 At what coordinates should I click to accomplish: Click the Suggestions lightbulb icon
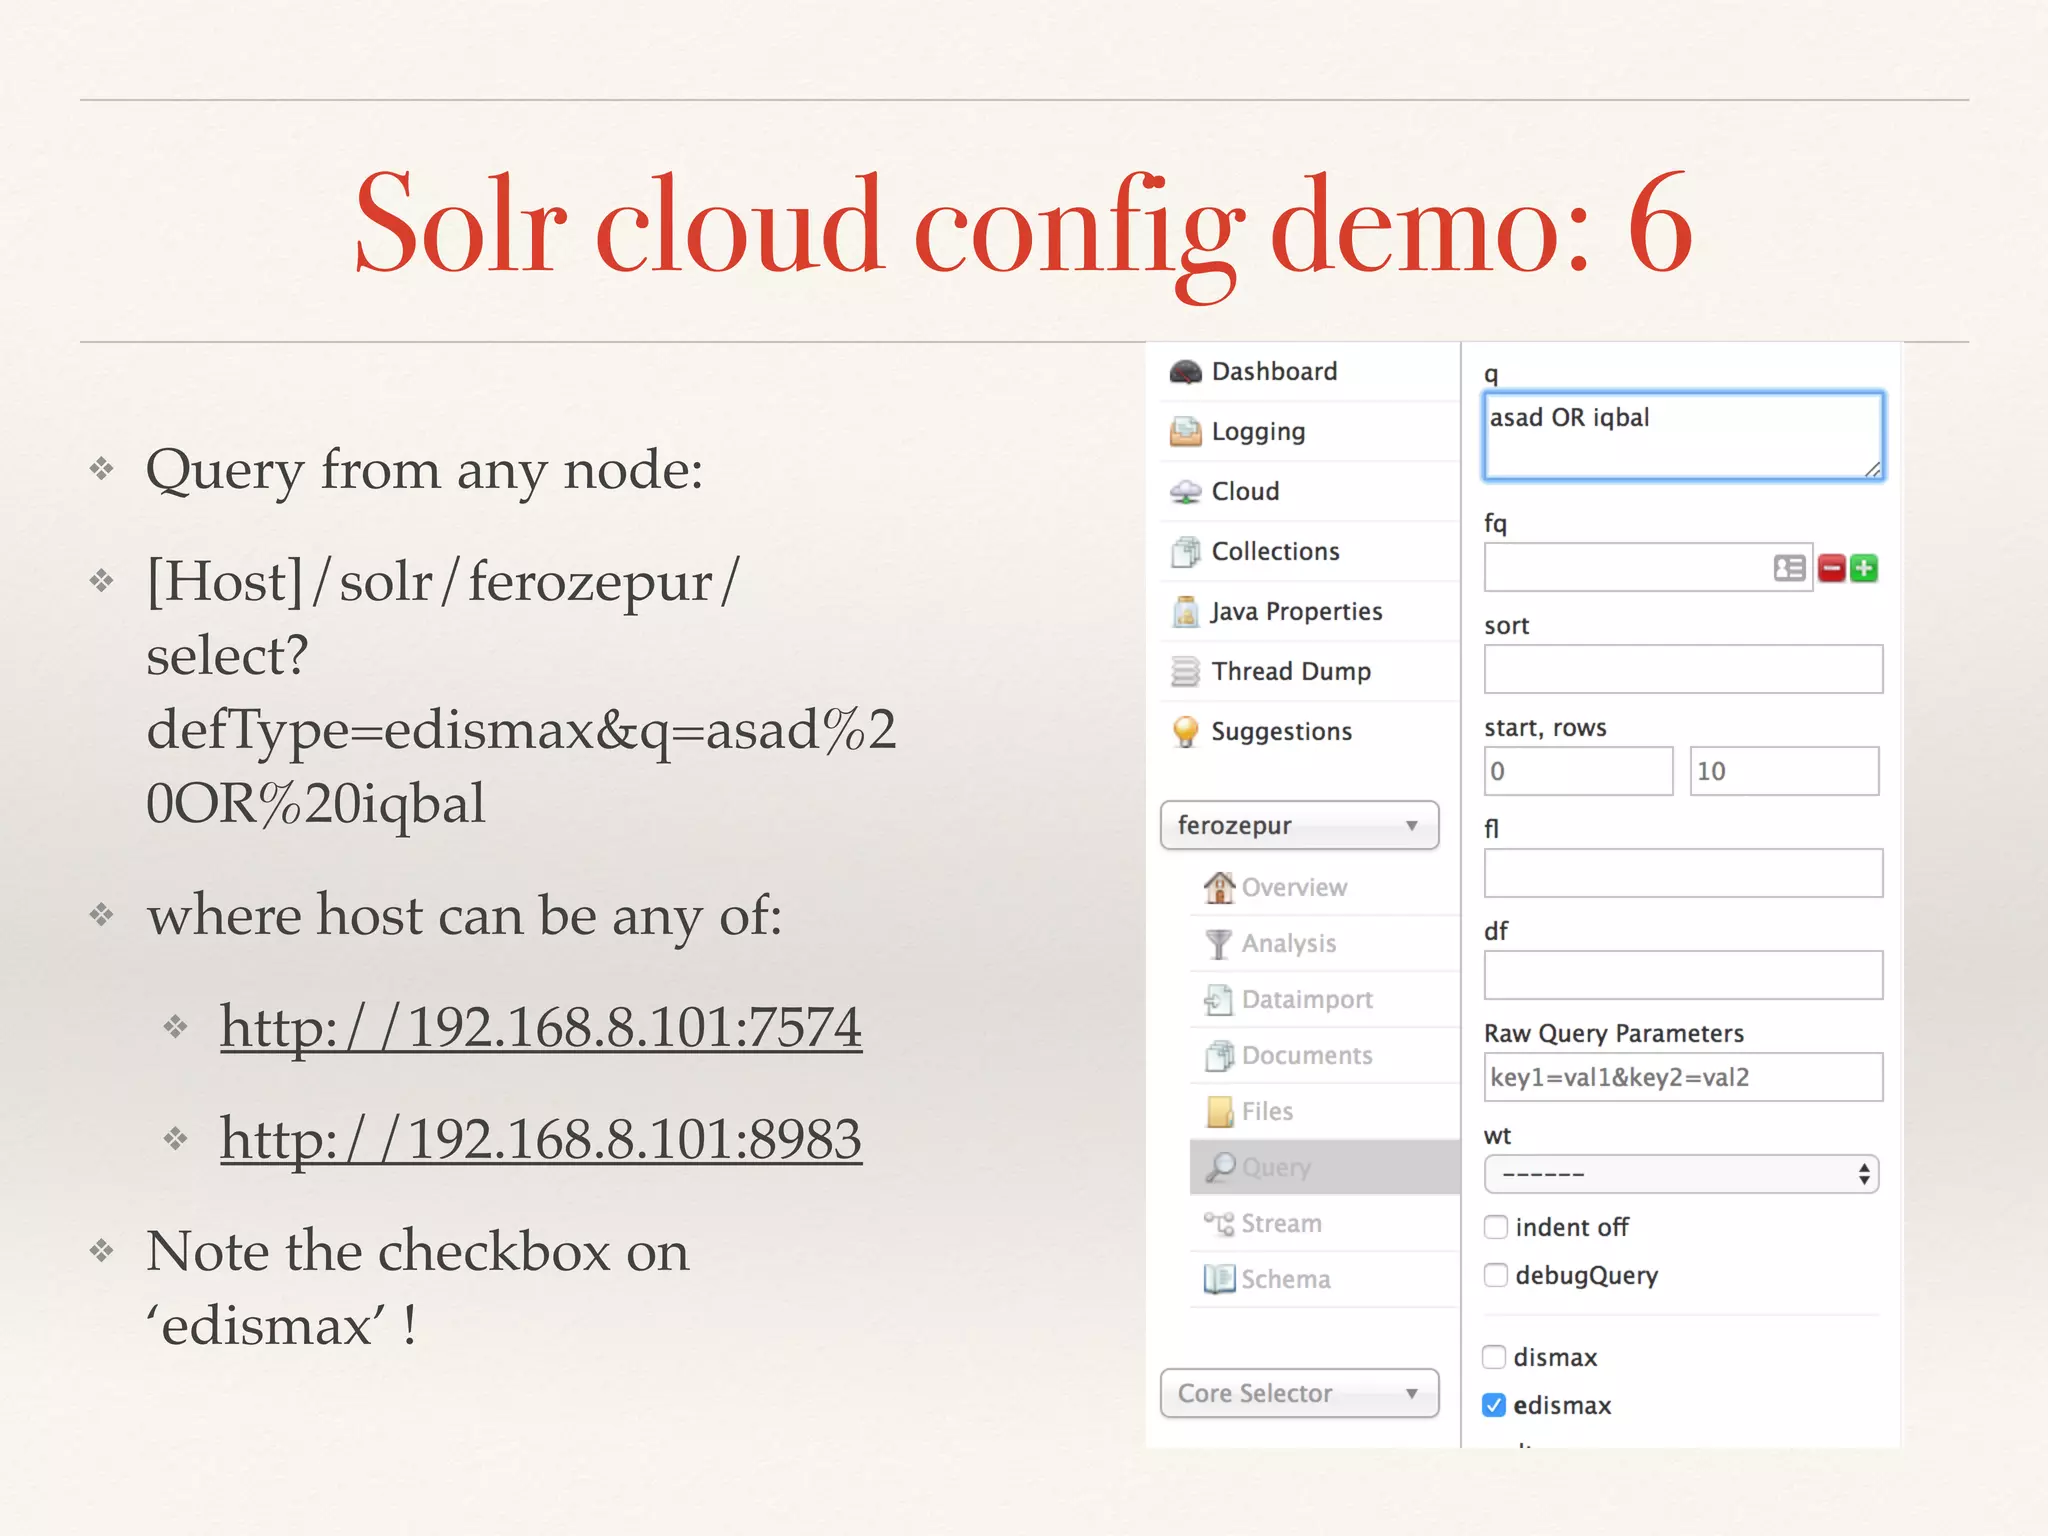pos(1185,732)
